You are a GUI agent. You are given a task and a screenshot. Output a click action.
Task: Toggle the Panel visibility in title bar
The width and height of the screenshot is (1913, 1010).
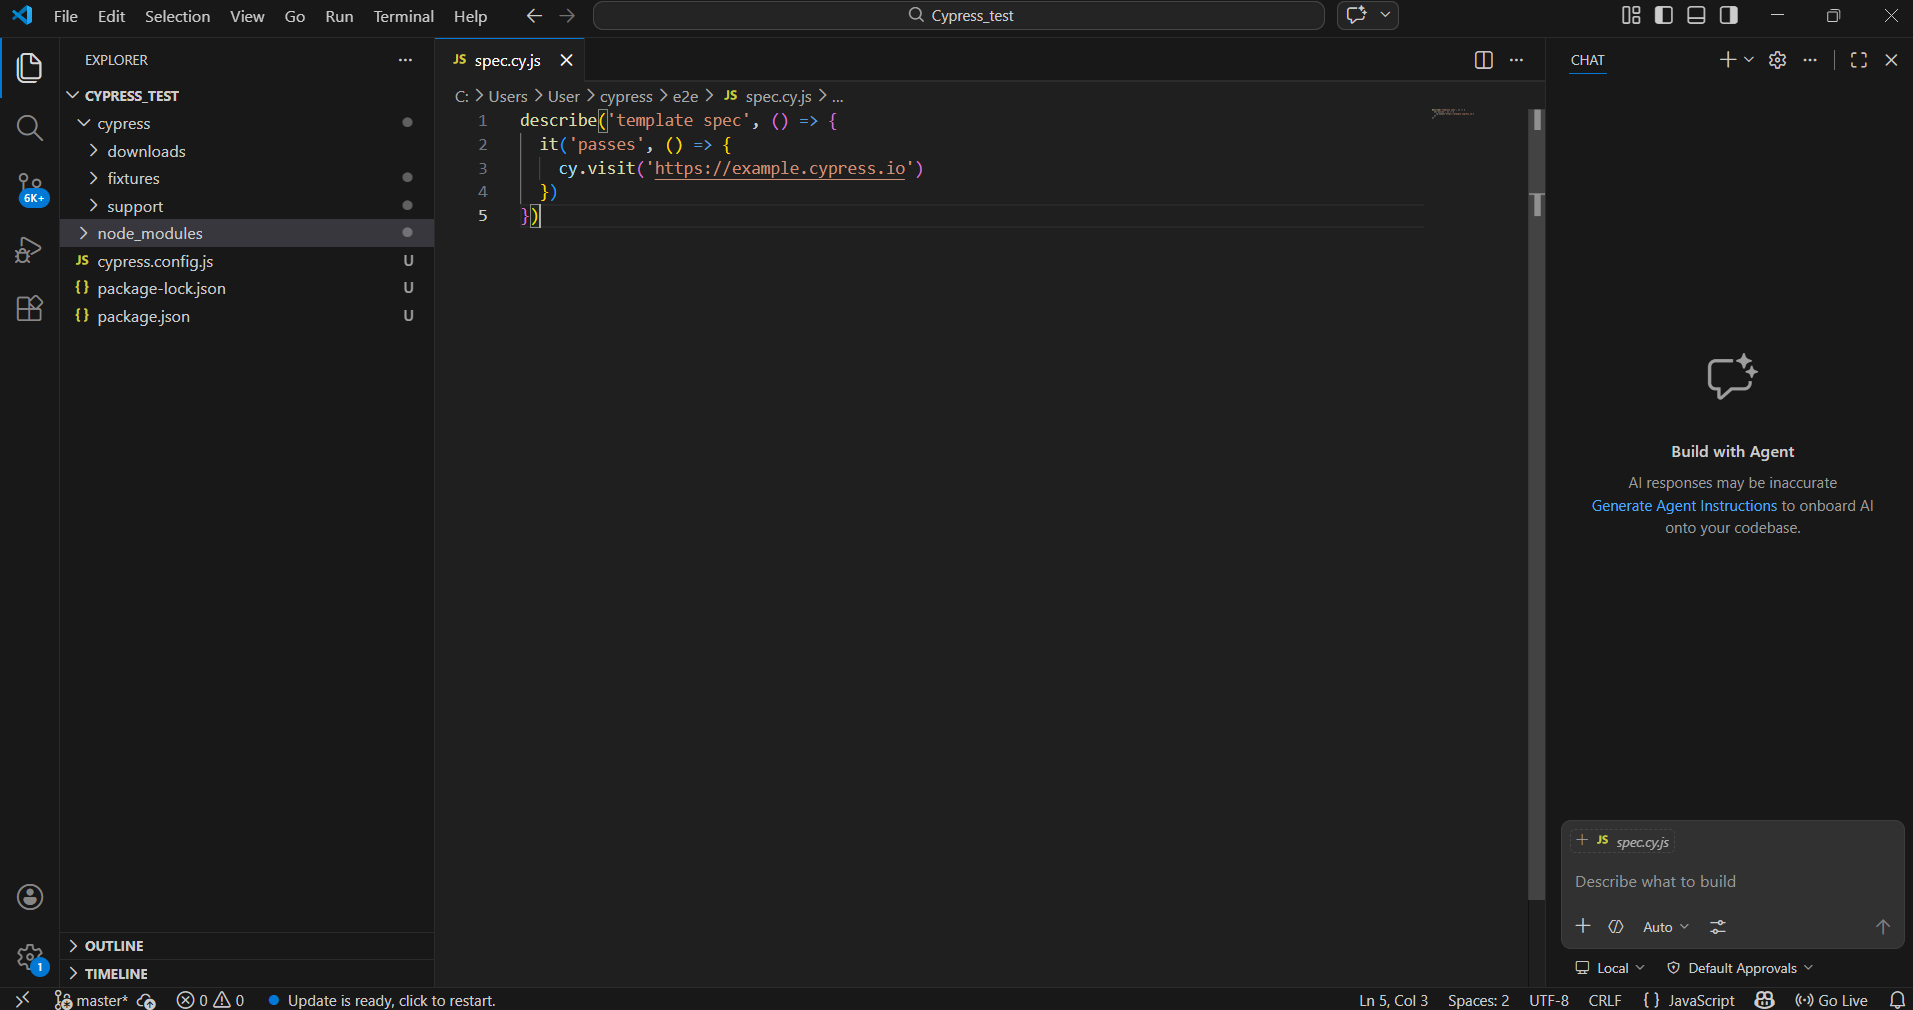(x=1696, y=15)
